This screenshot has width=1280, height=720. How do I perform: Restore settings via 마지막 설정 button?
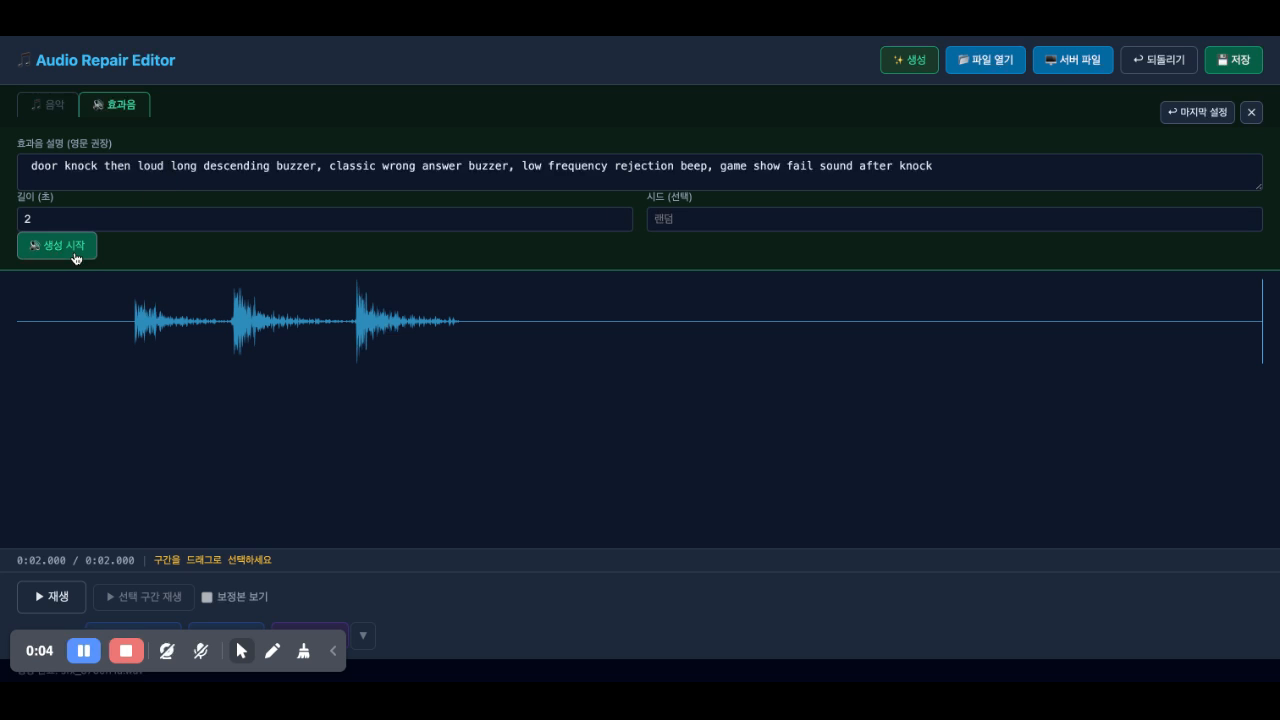pos(1197,112)
